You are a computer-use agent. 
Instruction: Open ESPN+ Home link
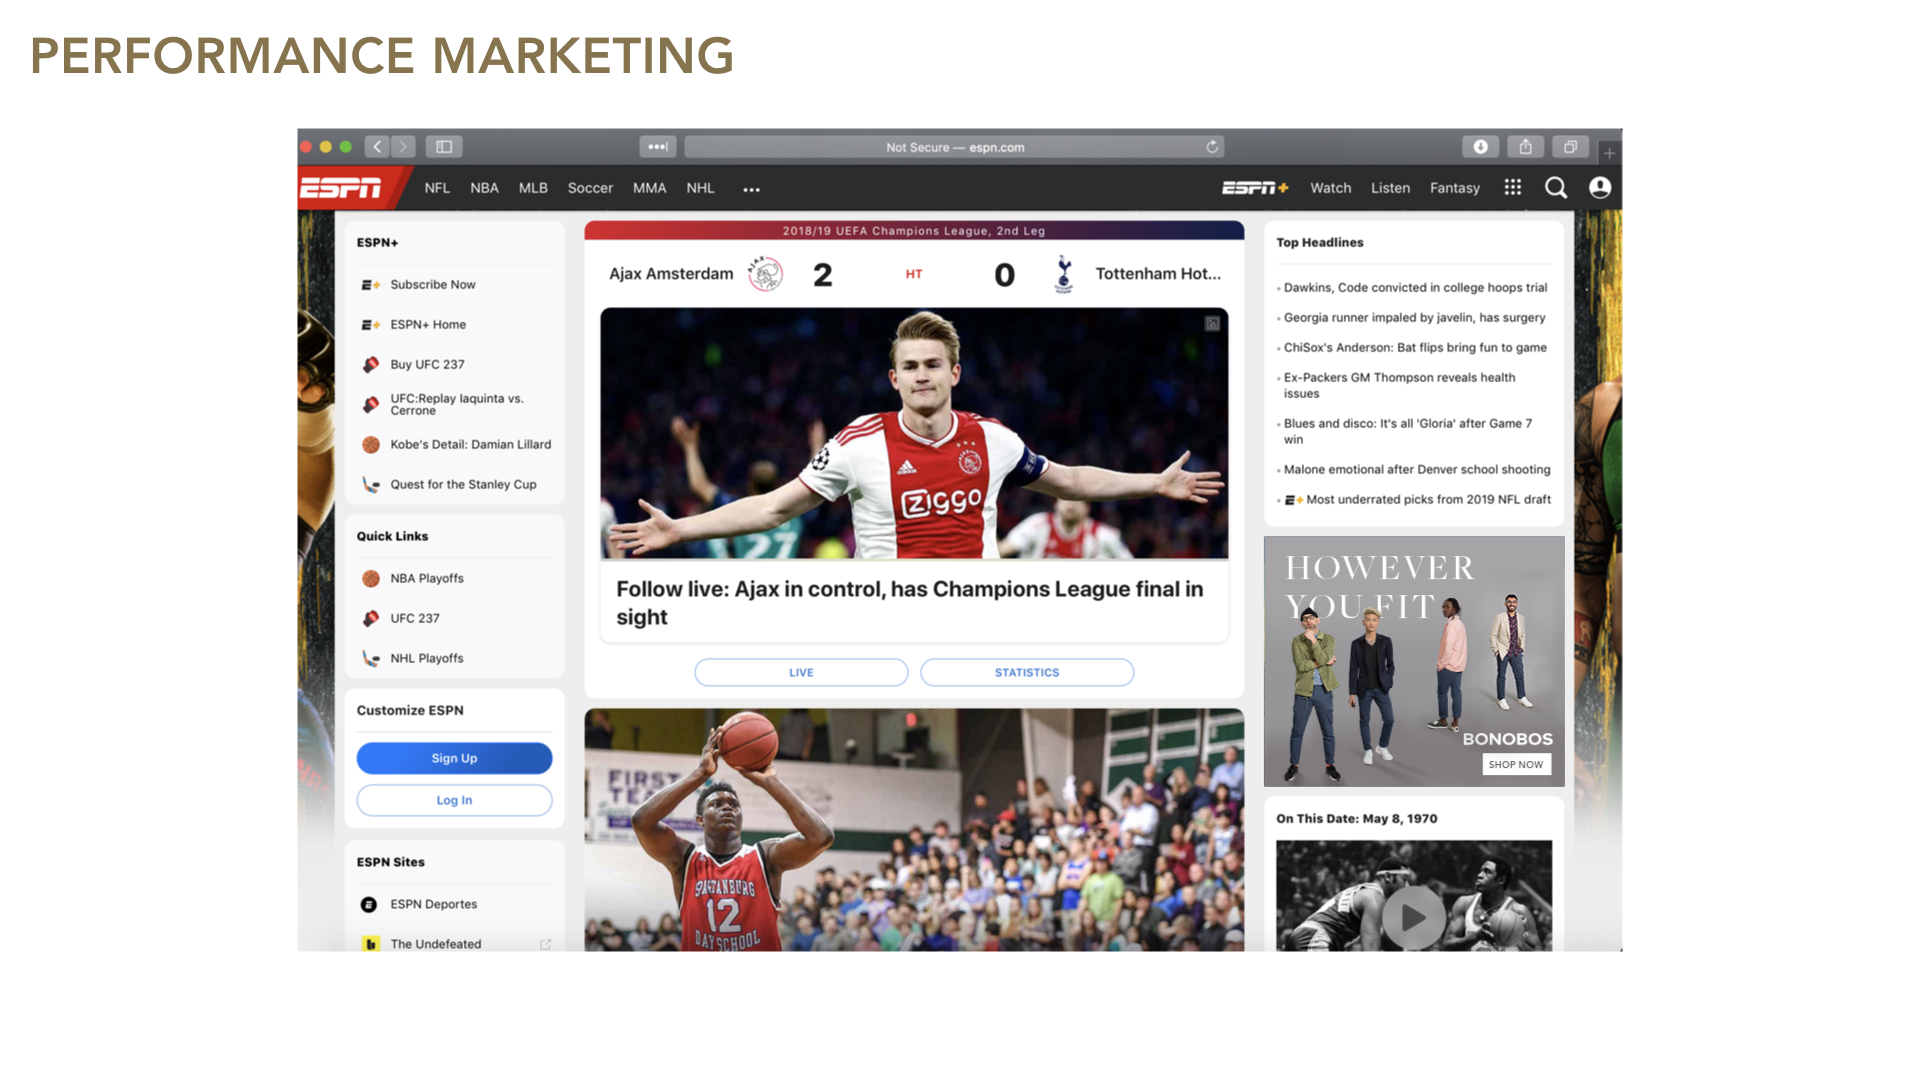[x=428, y=325]
